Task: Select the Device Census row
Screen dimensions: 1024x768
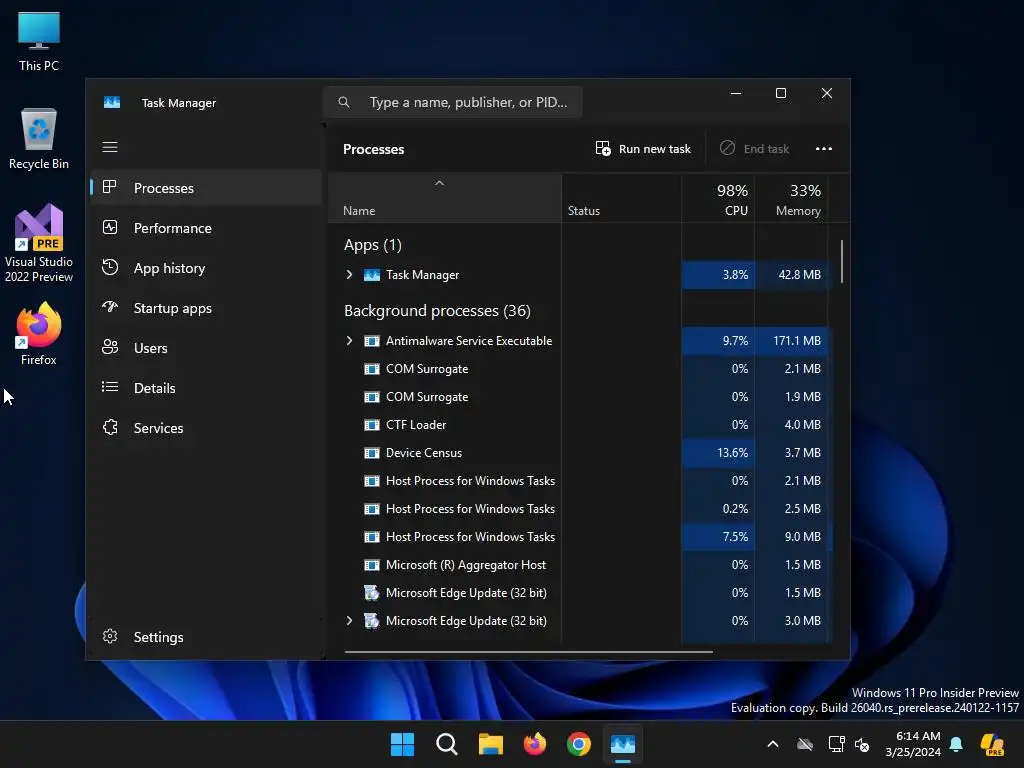Action: point(579,453)
